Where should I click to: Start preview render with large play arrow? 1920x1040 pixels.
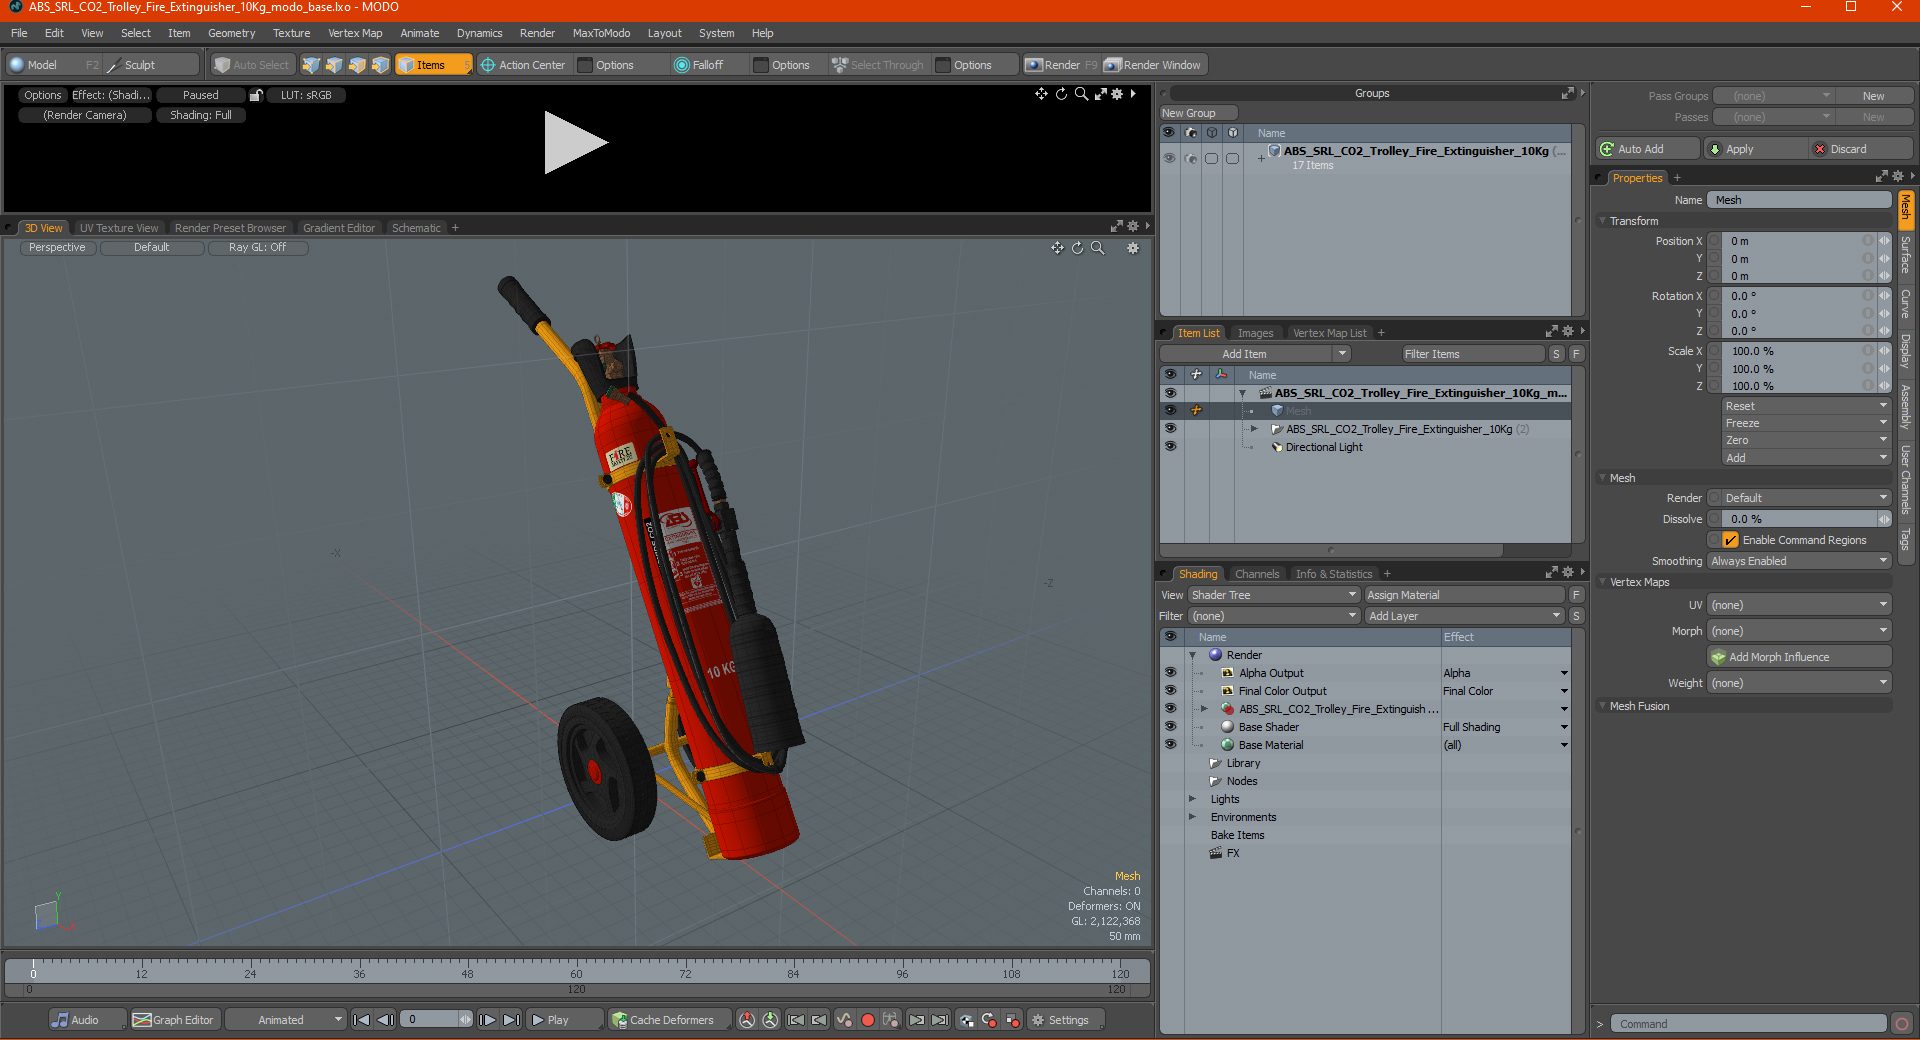click(575, 143)
